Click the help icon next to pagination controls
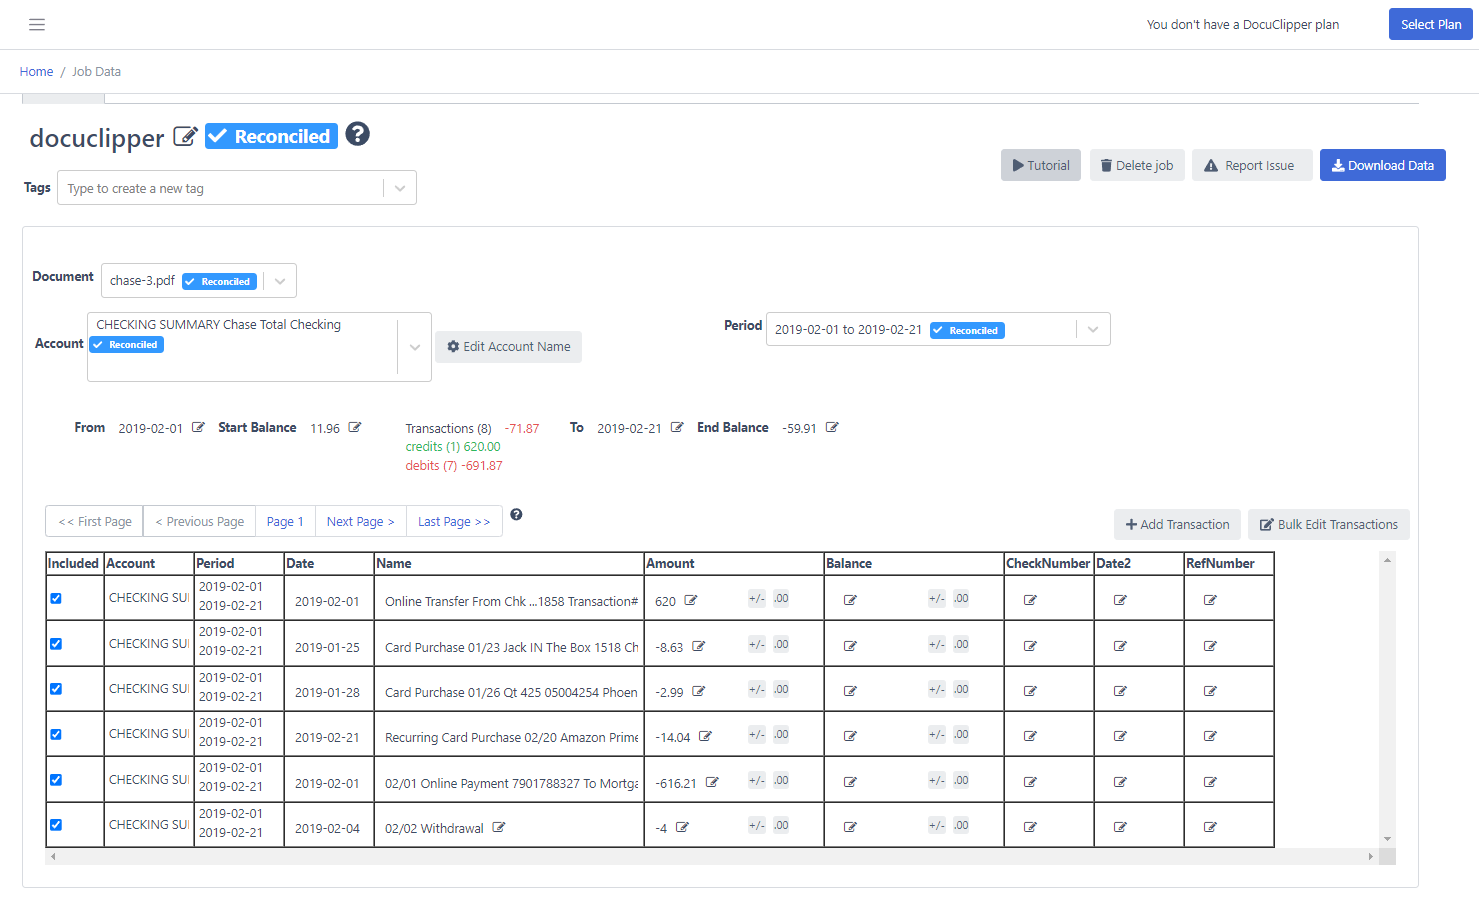The height and width of the screenshot is (912, 1479). coord(516,514)
